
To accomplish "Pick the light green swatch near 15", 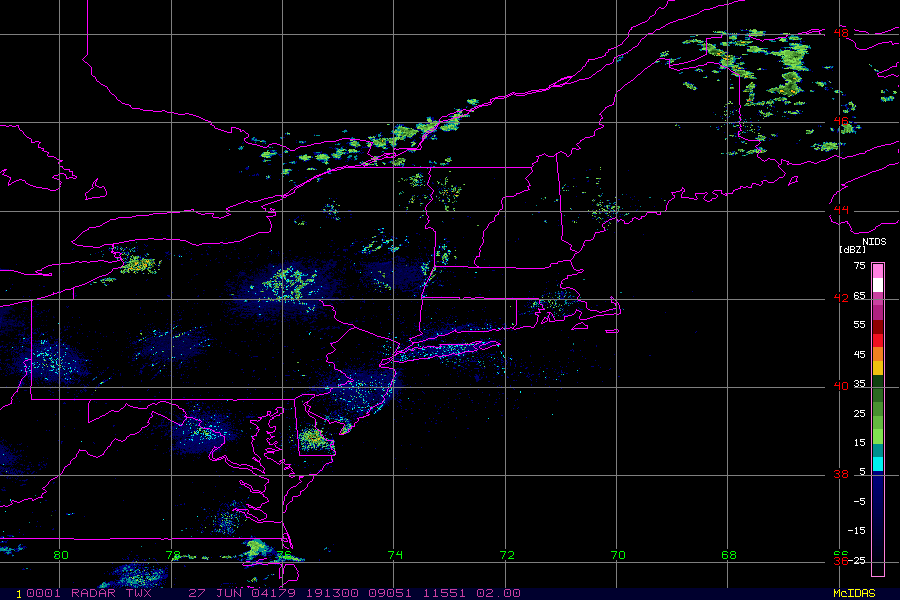I will click(878, 436).
